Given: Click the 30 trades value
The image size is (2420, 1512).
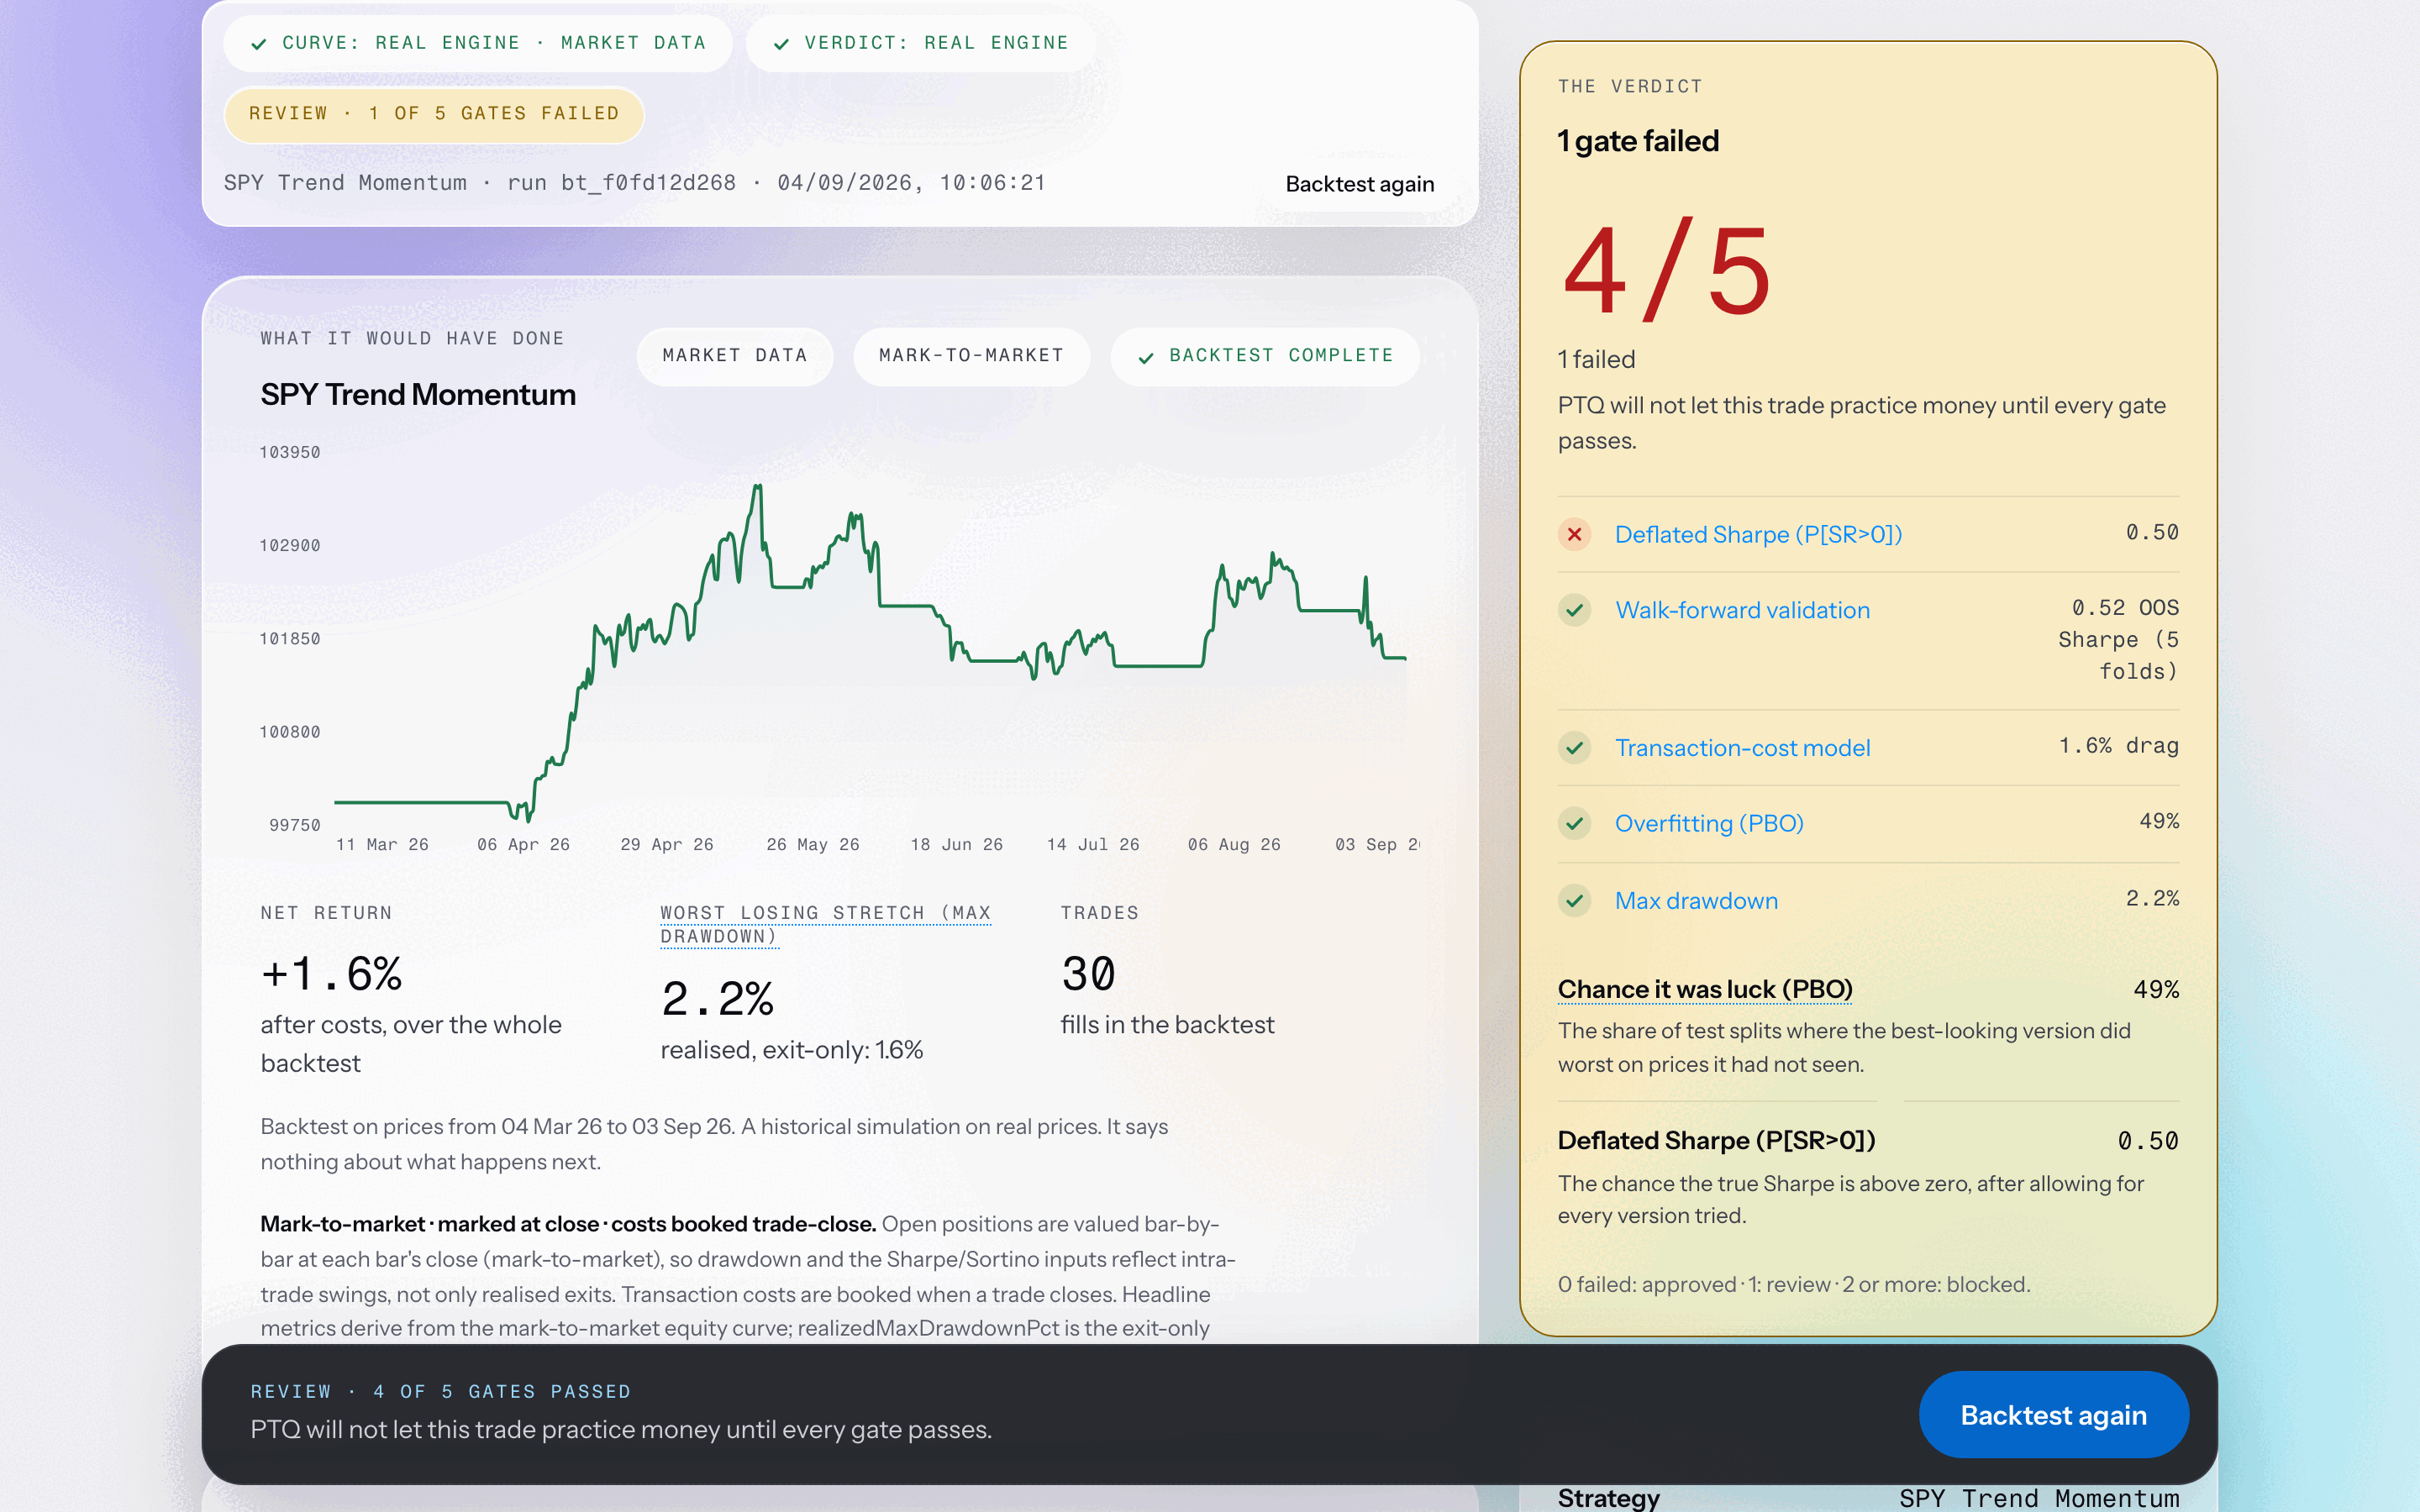Looking at the screenshot, I should tap(1088, 974).
